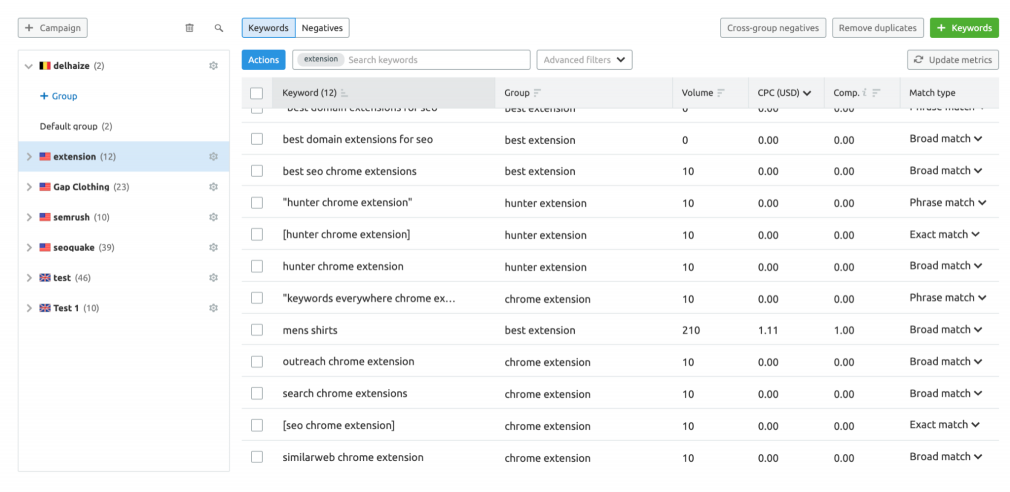Open settings gear for Test 1 campaign
1010x492 pixels.
pos(213,308)
